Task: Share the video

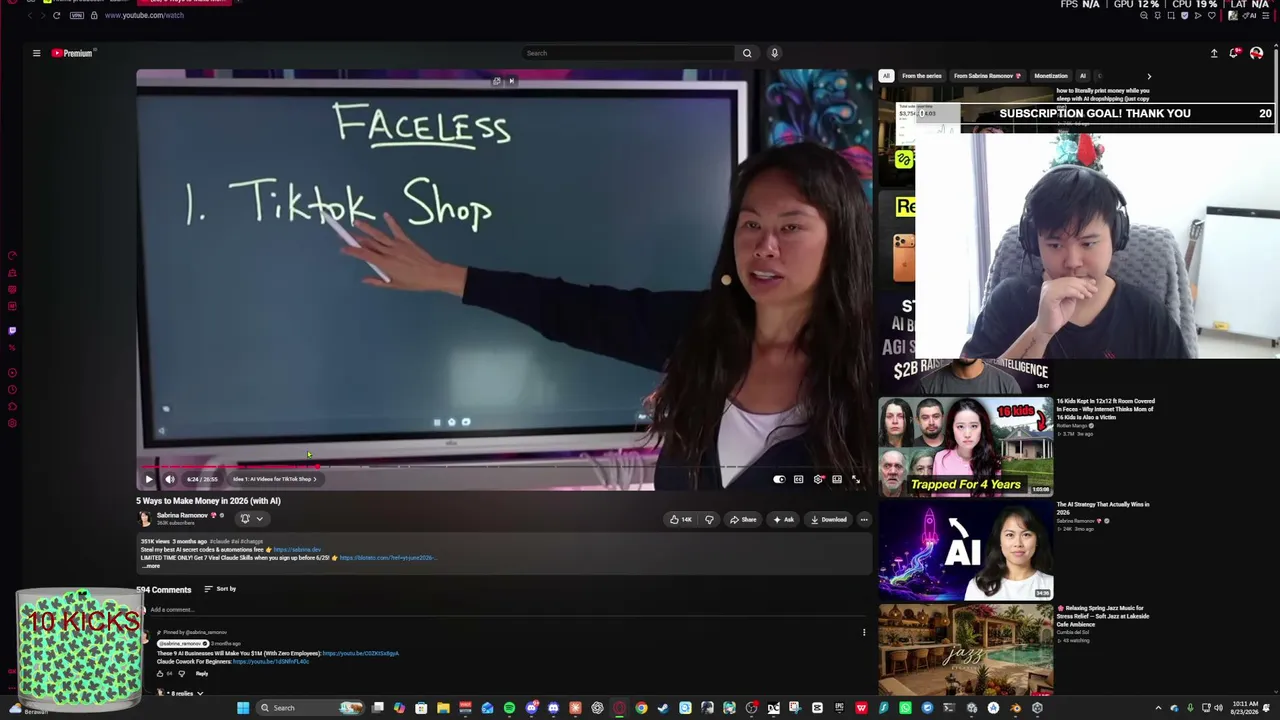Action: [x=743, y=520]
